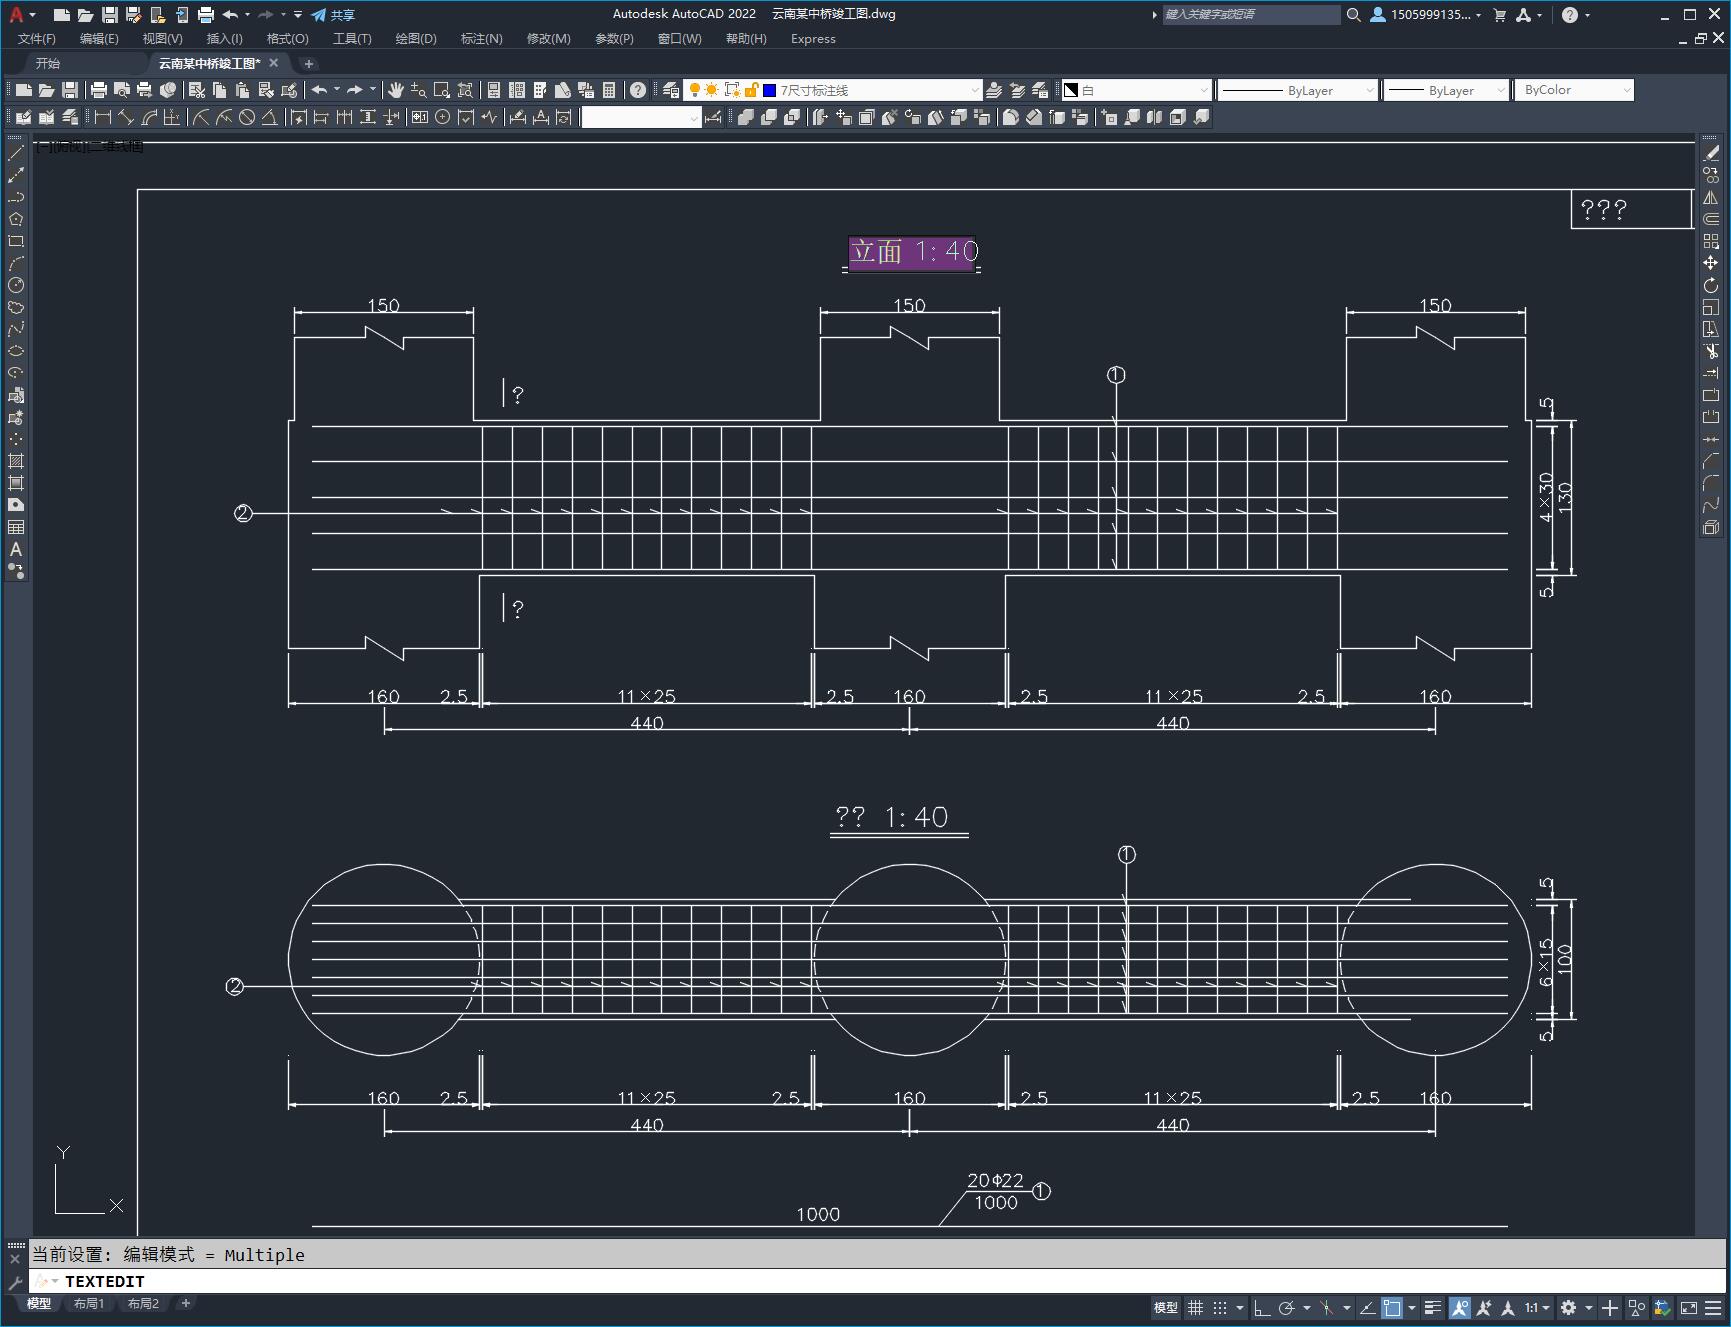
Task: Toggle 2D object snap in the status bar
Action: (x=1392, y=1308)
